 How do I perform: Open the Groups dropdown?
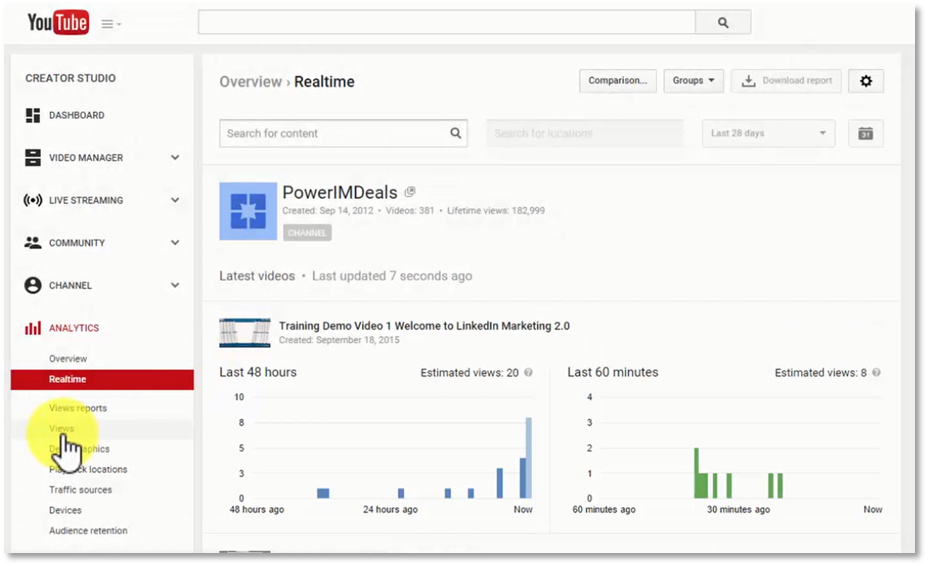point(694,81)
